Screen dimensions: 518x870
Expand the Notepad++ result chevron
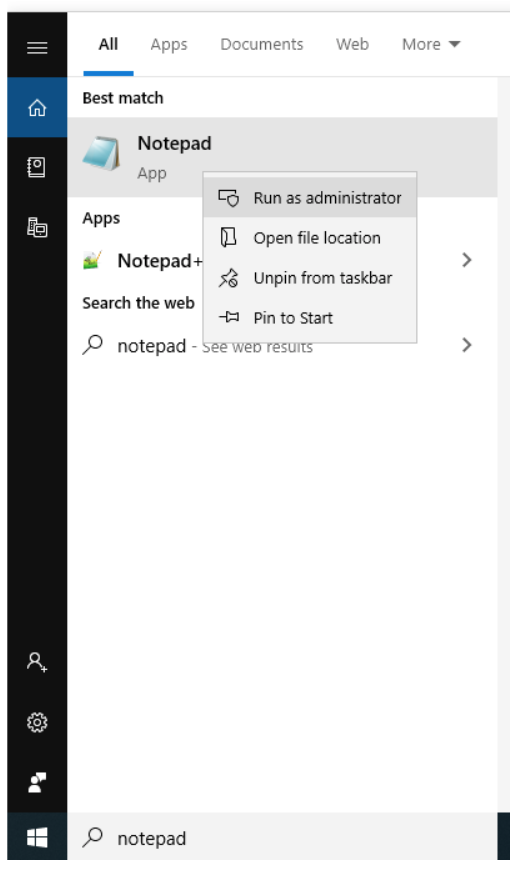point(467,260)
